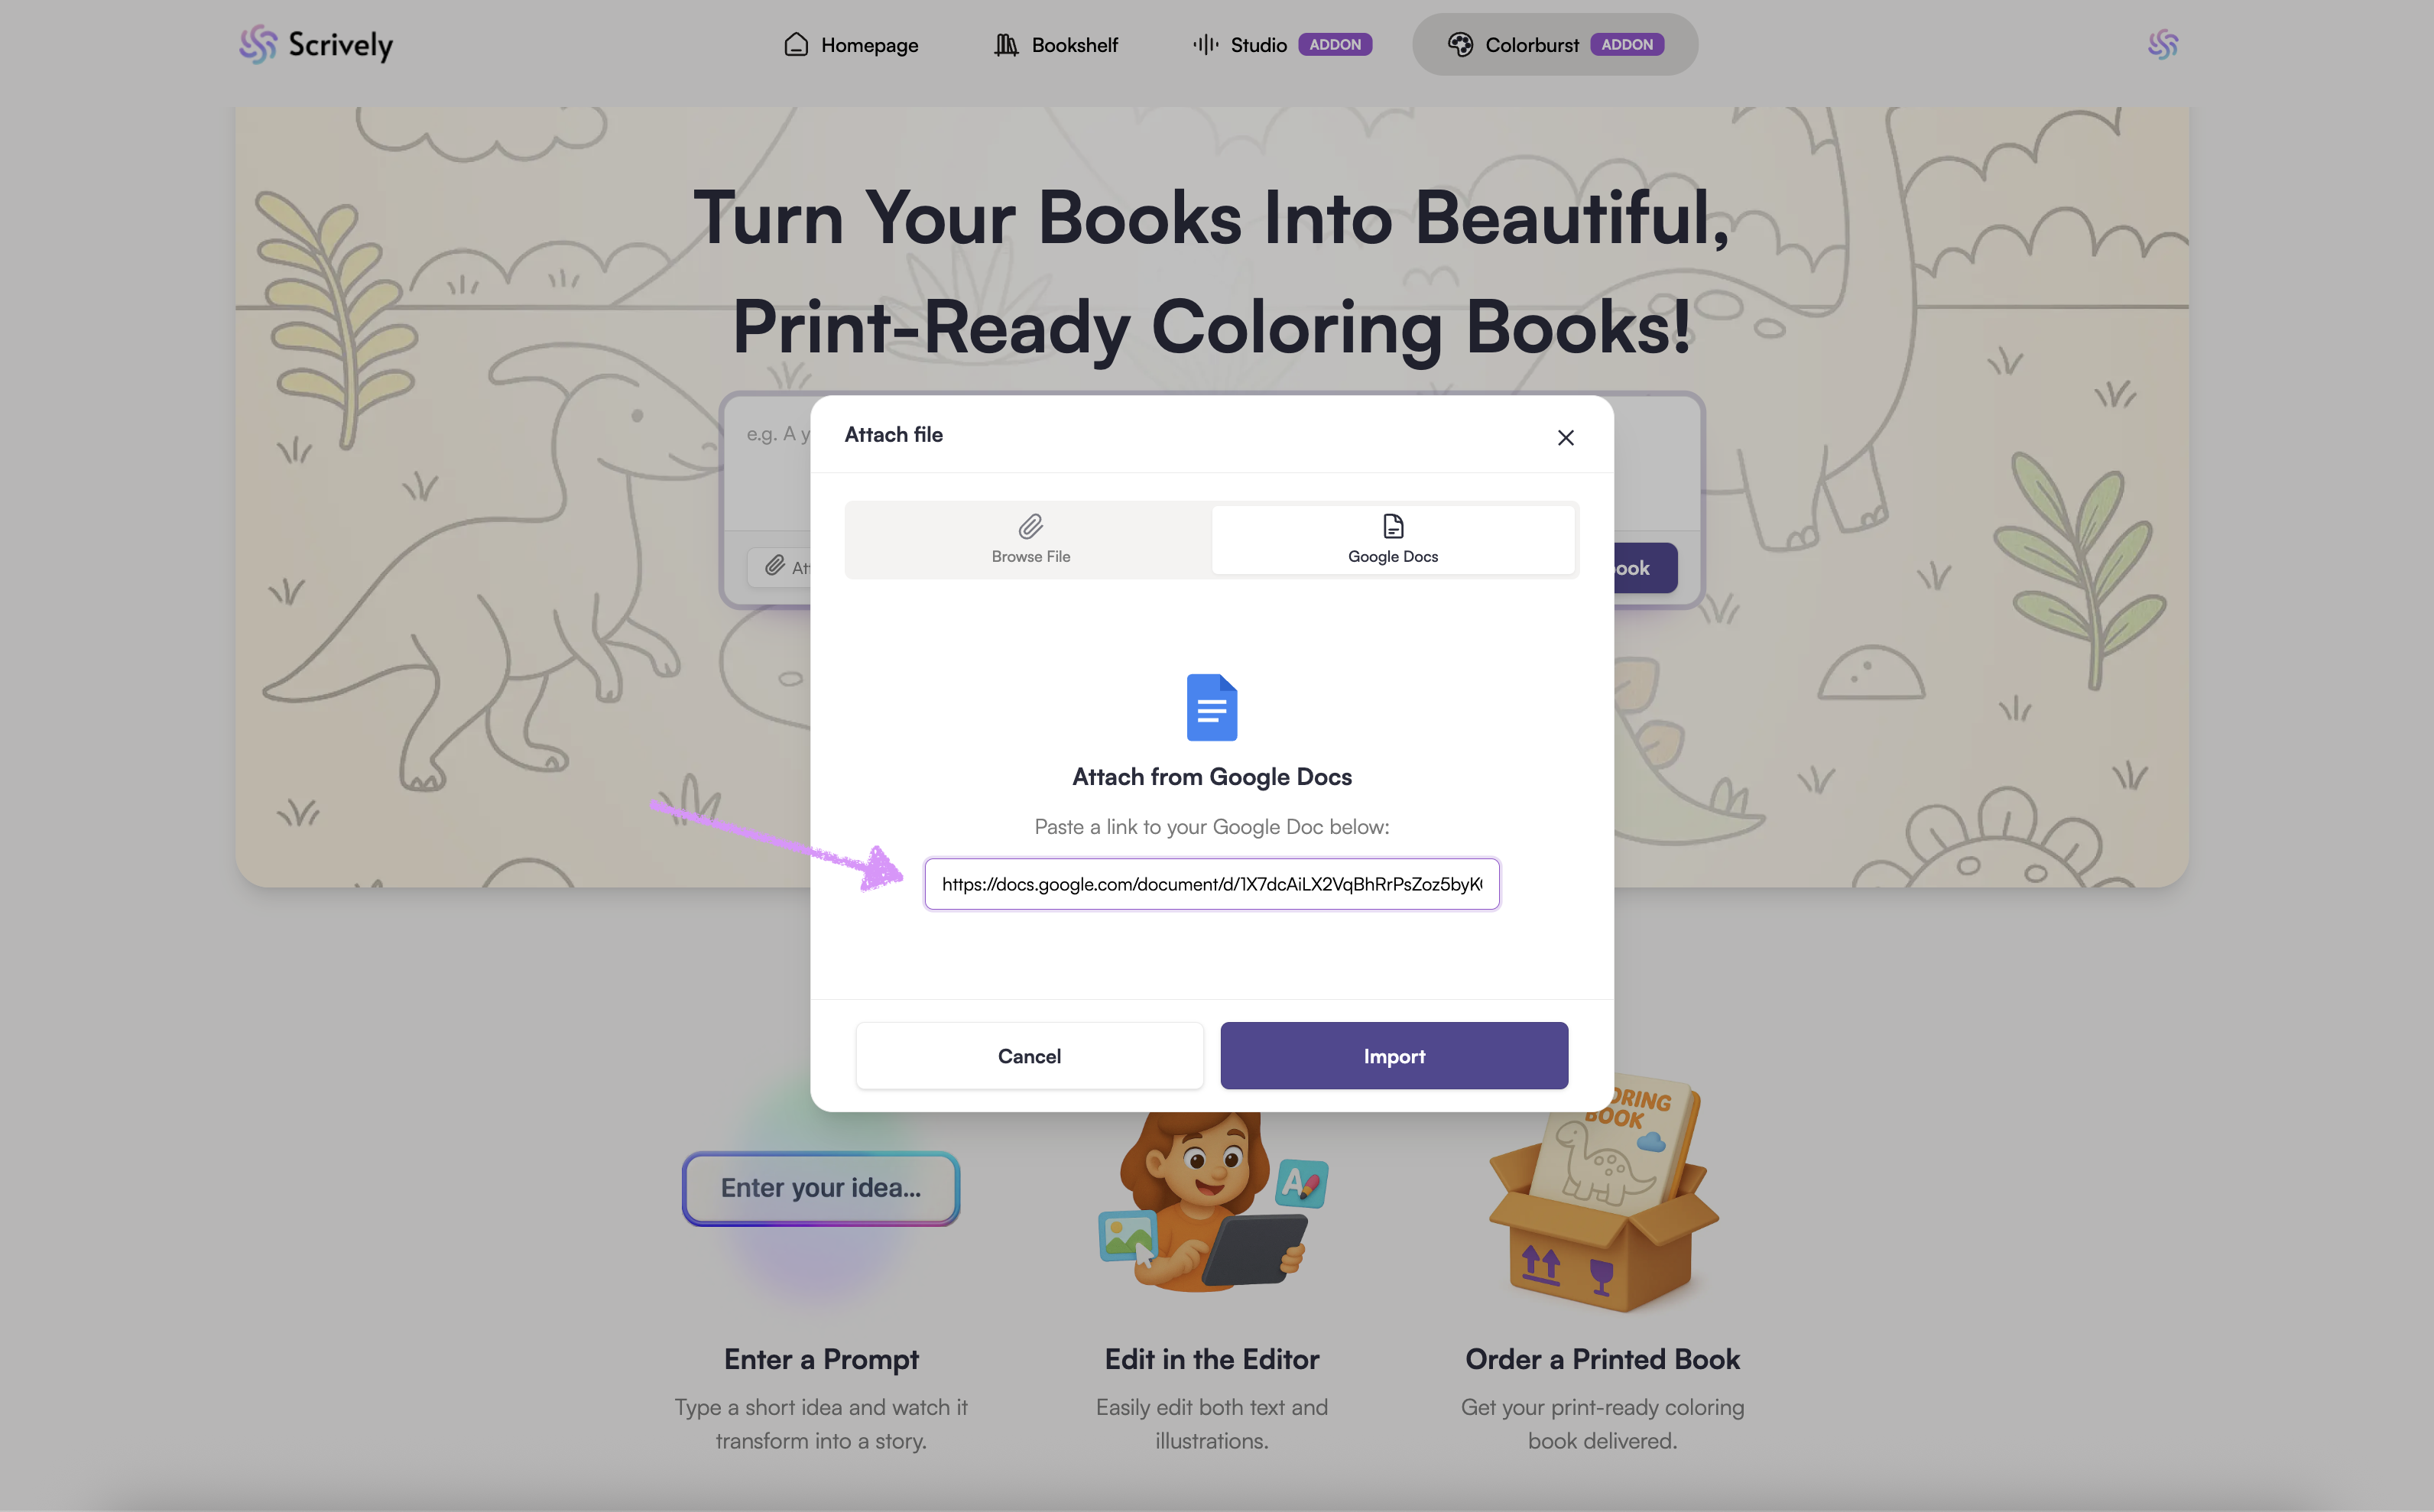Focus the Google Doc link input field
2434x1512 pixels.
click(x=1212, y=884)
